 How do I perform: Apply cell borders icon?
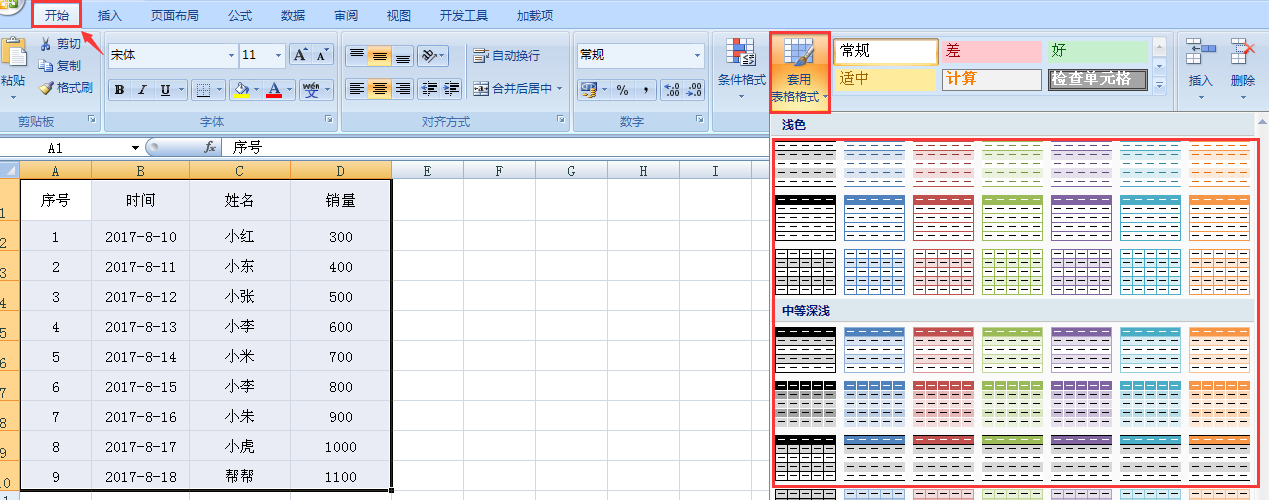tap(201, 90)
